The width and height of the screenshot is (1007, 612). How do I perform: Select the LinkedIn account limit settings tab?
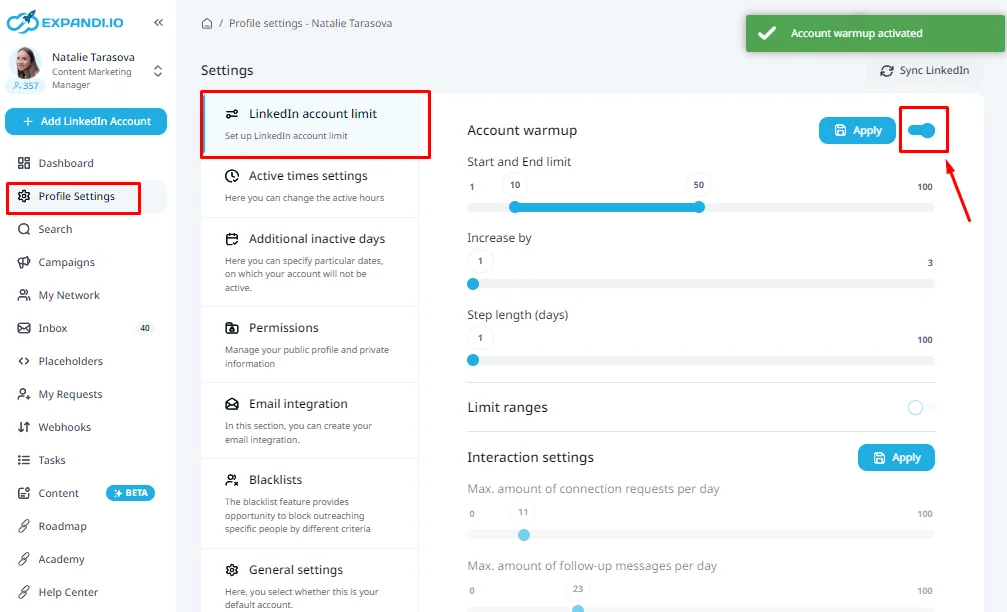point(310,124)
